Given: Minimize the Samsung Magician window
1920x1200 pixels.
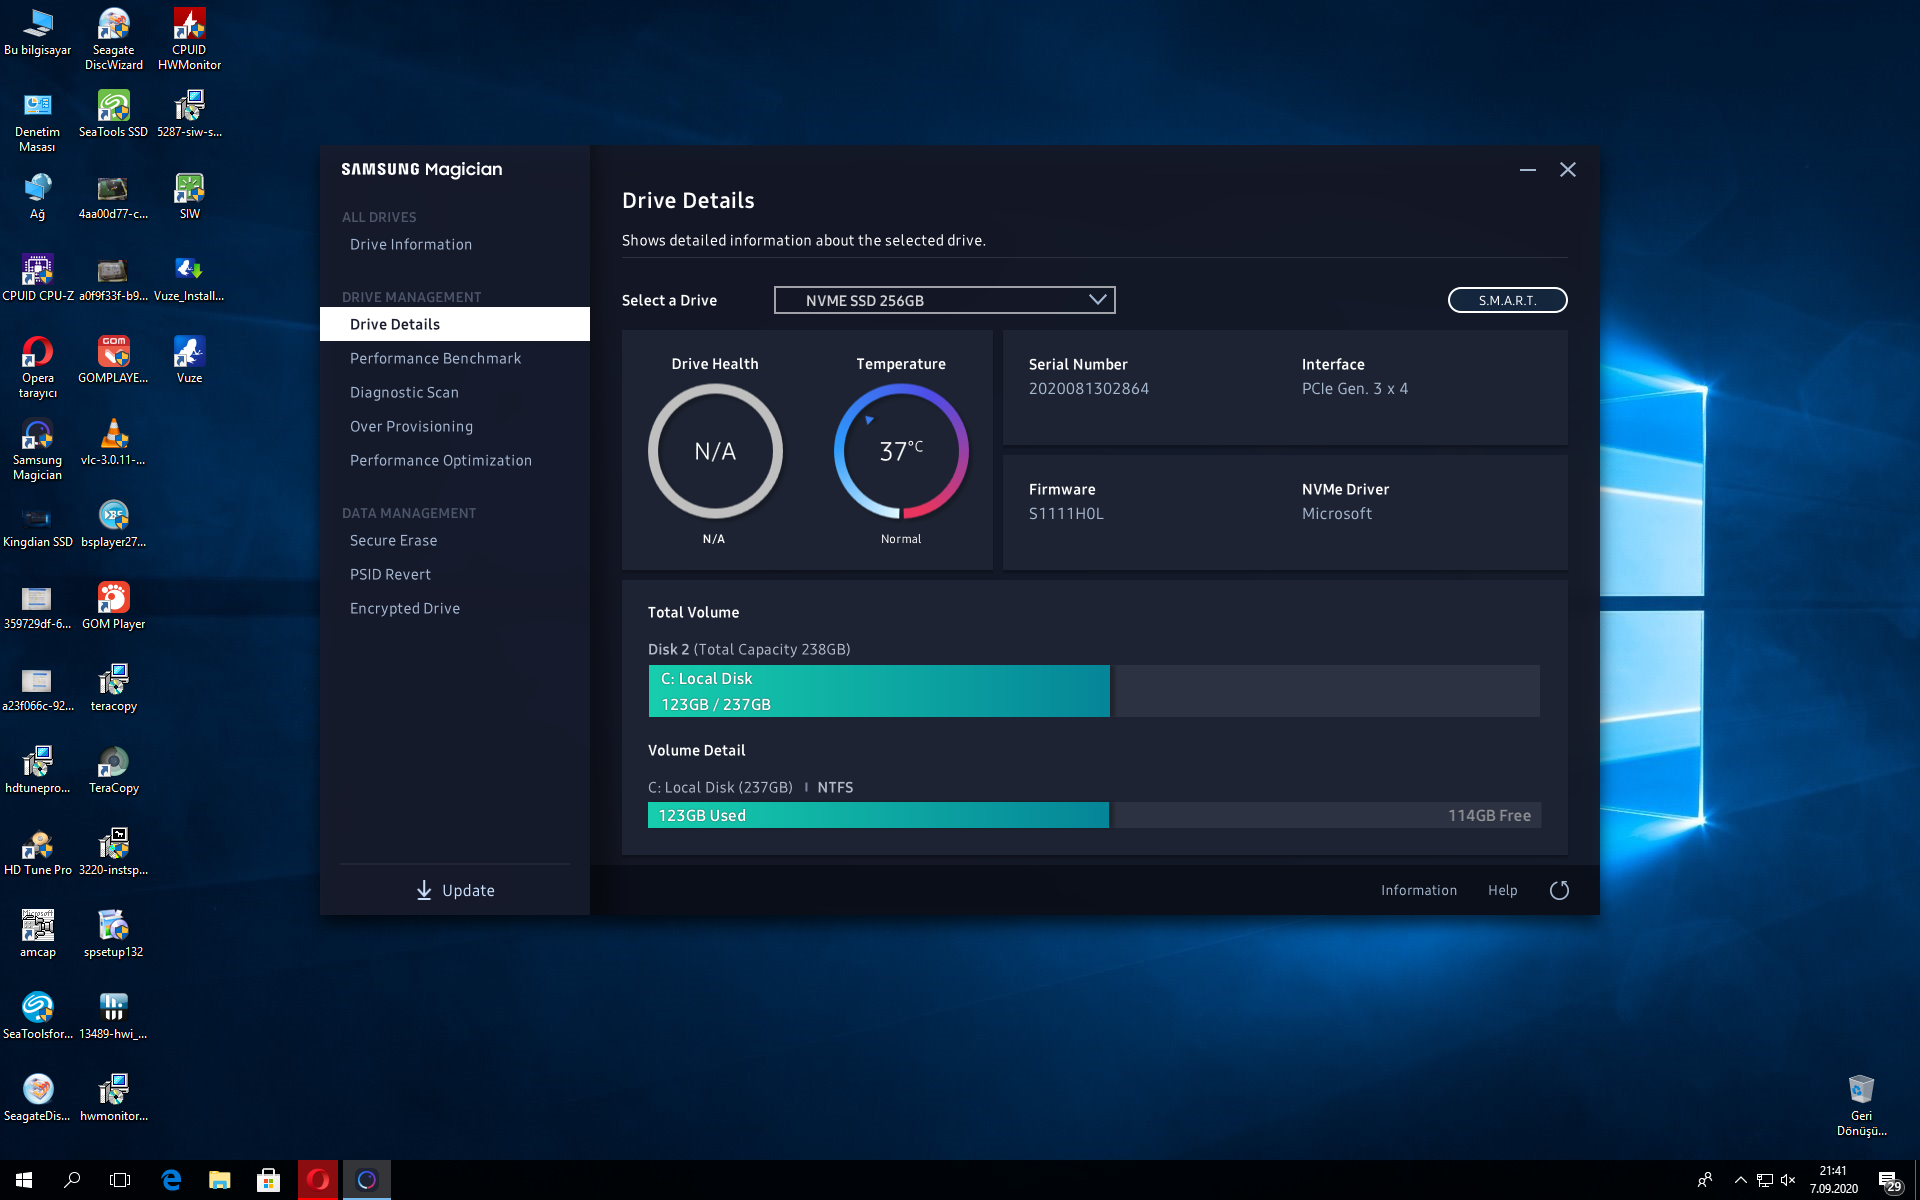Looking at the screenshot, I should pos(1528,170).
